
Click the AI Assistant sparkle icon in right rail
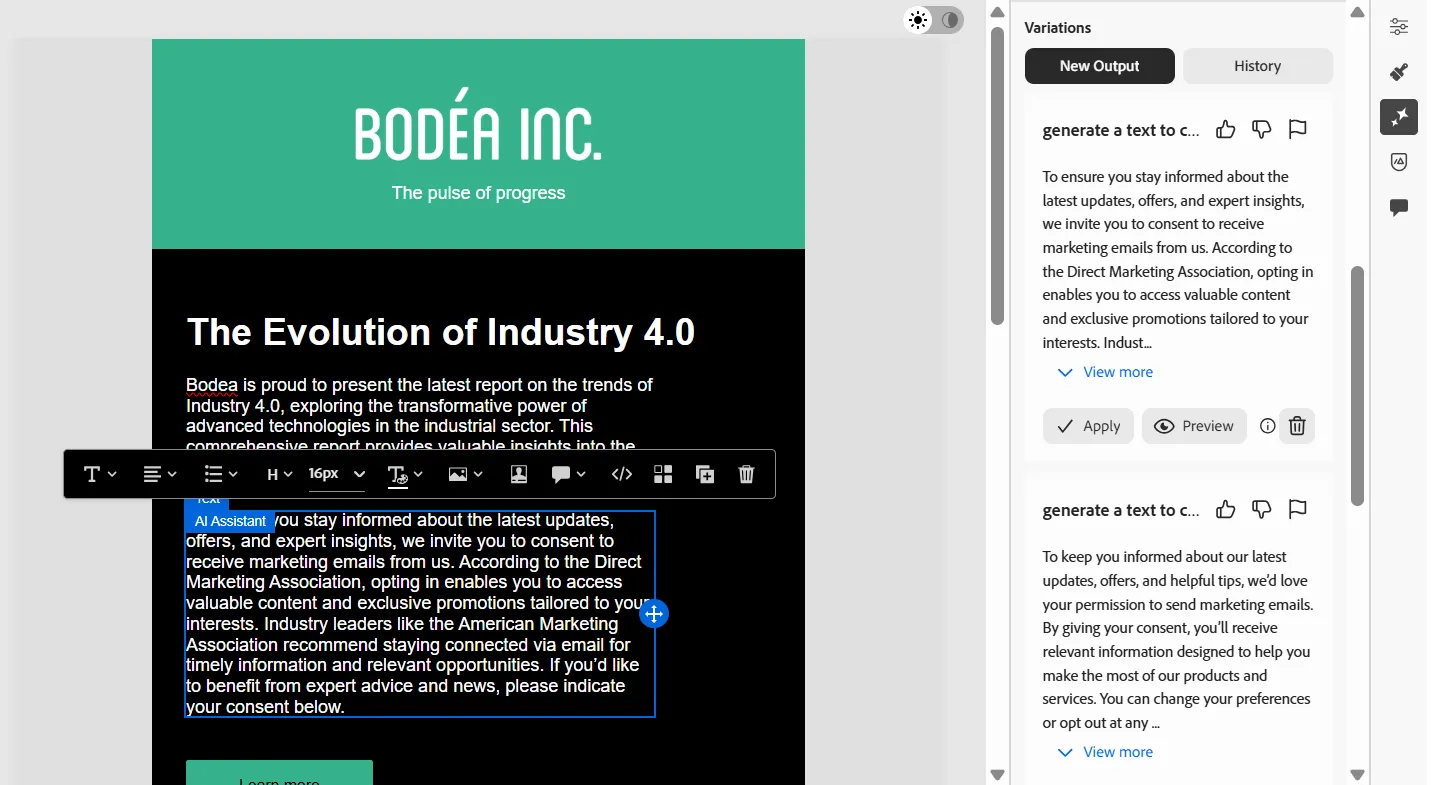point(1399,117)
